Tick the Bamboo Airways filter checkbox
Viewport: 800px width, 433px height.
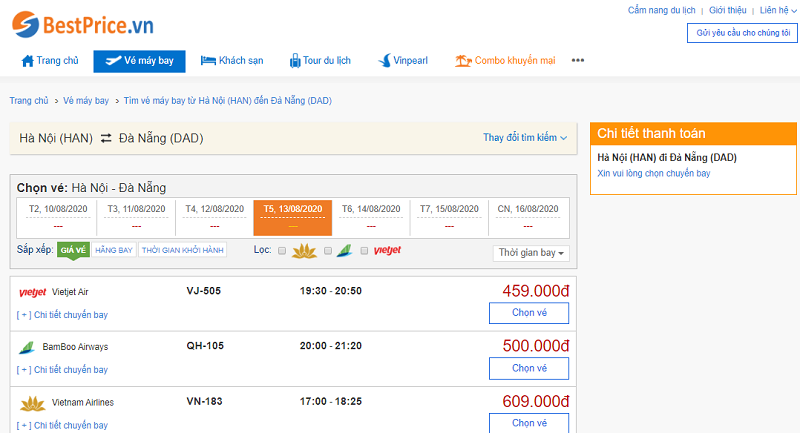point(328,250)
